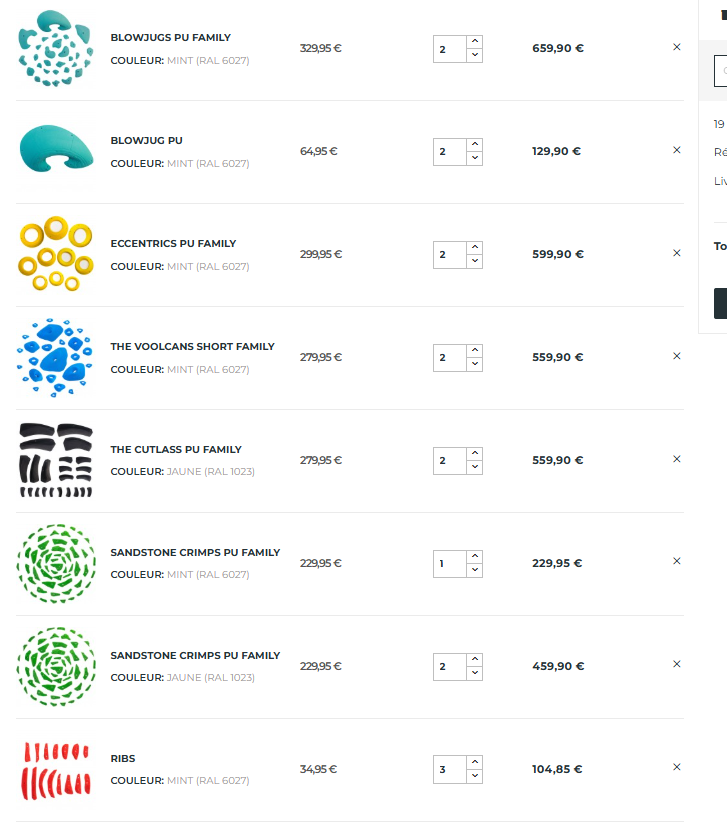Screen dimensions: 727x824
Task: Open Blowjugs PU Family product link
Action: pos(170,38)
